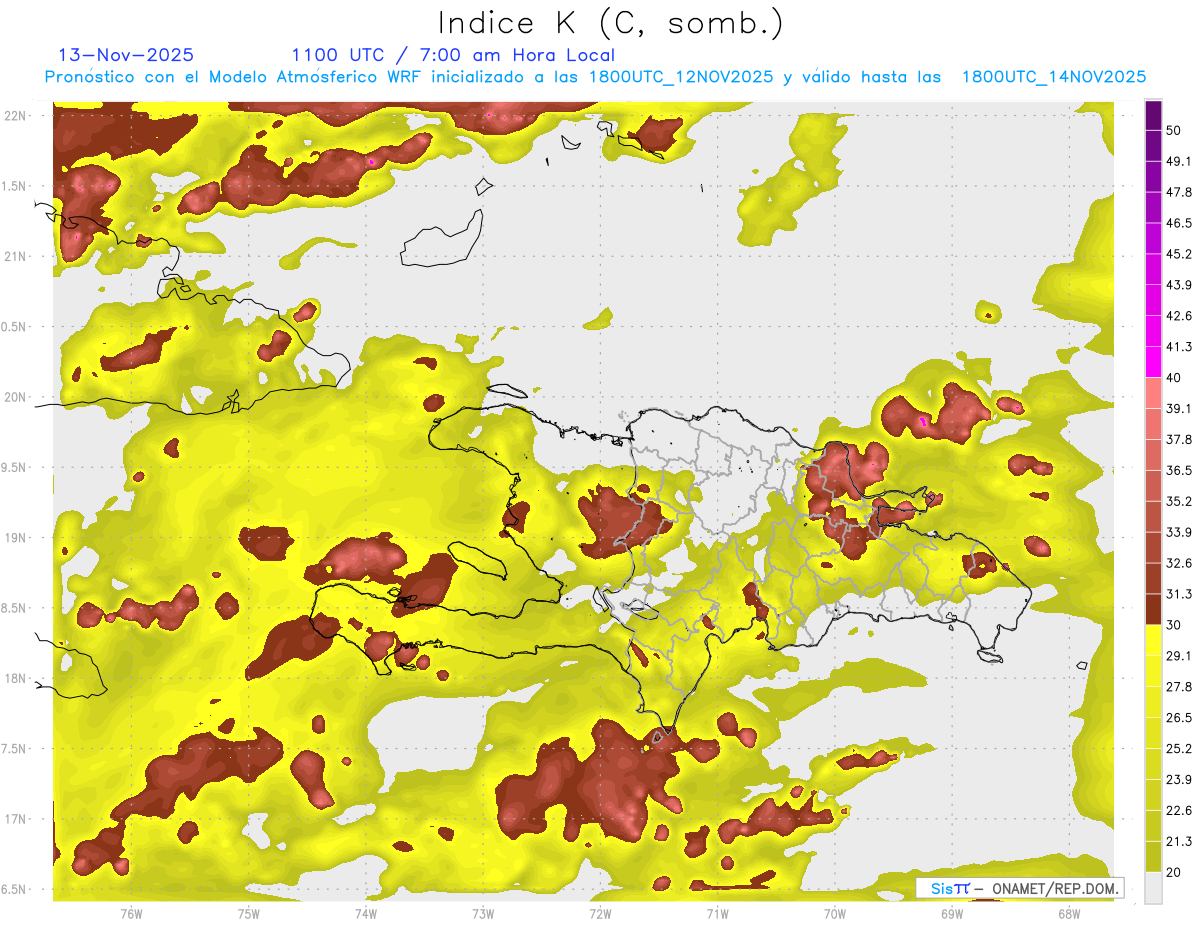Click the chart title "Indice K (C, somb.)"

pyautogui.click(x=610, y=23)
